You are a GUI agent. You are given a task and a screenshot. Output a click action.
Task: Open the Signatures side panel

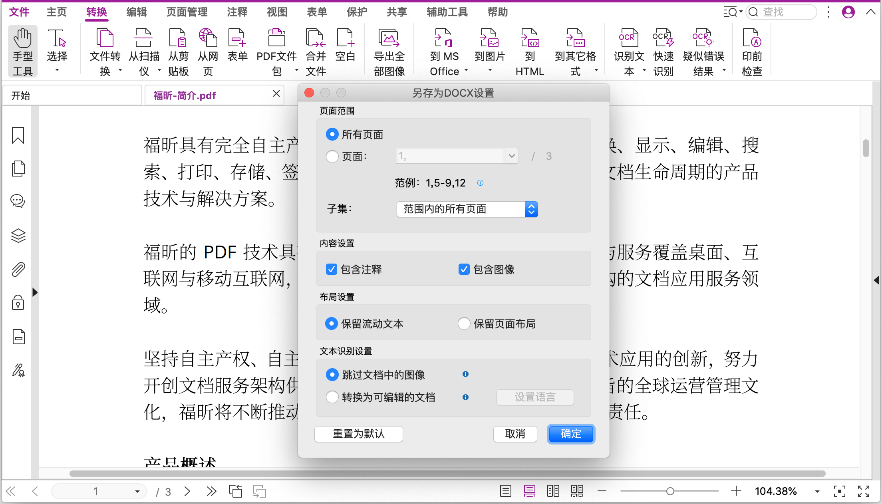click(x=18, y=370)
